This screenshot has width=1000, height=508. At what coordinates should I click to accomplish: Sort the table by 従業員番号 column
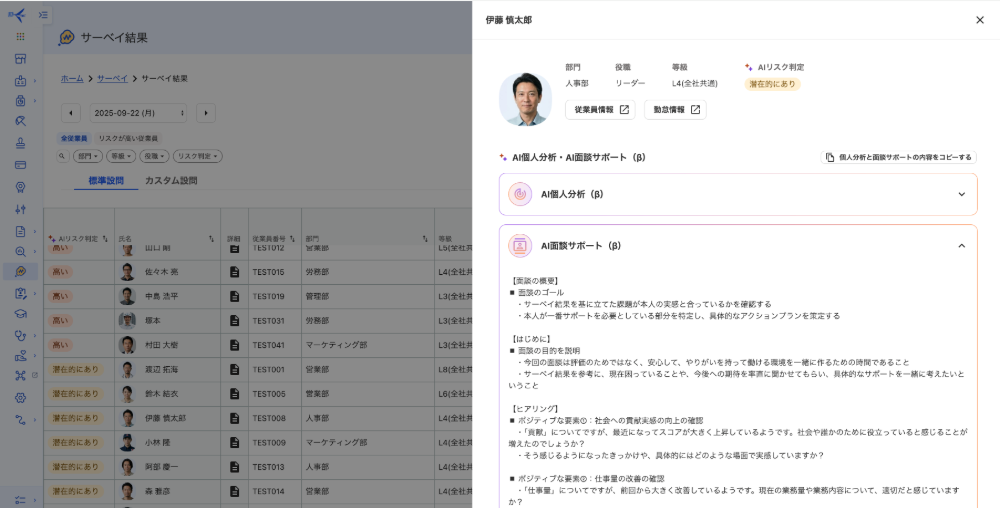[292, 239]
